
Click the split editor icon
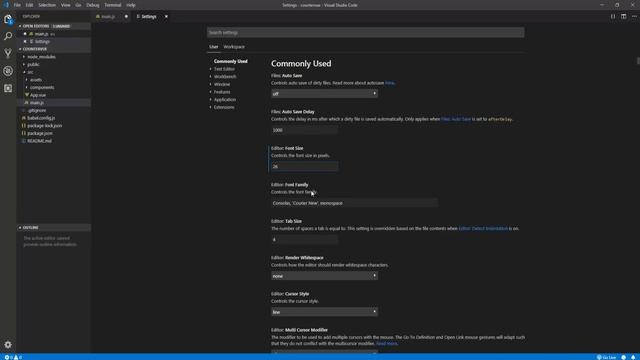tap(623, 16)
